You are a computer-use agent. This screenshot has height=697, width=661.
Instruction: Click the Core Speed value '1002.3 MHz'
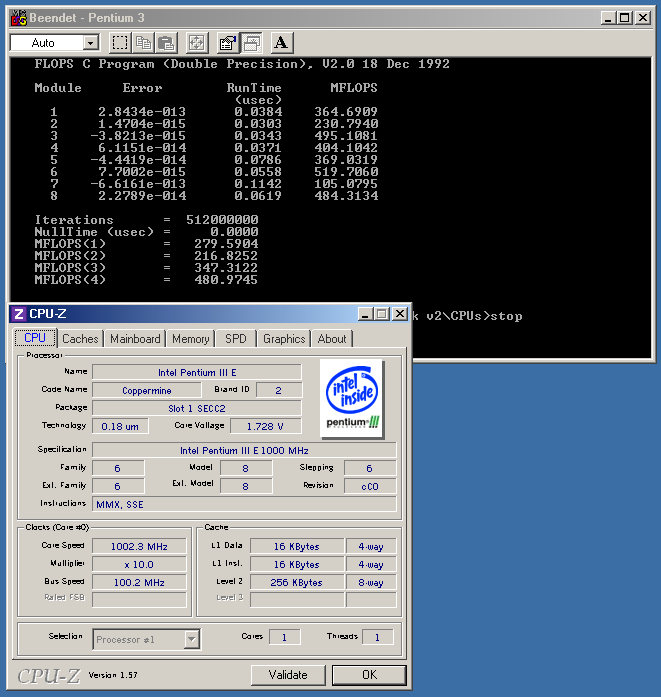pyautogui.click(x=139, y=546)
